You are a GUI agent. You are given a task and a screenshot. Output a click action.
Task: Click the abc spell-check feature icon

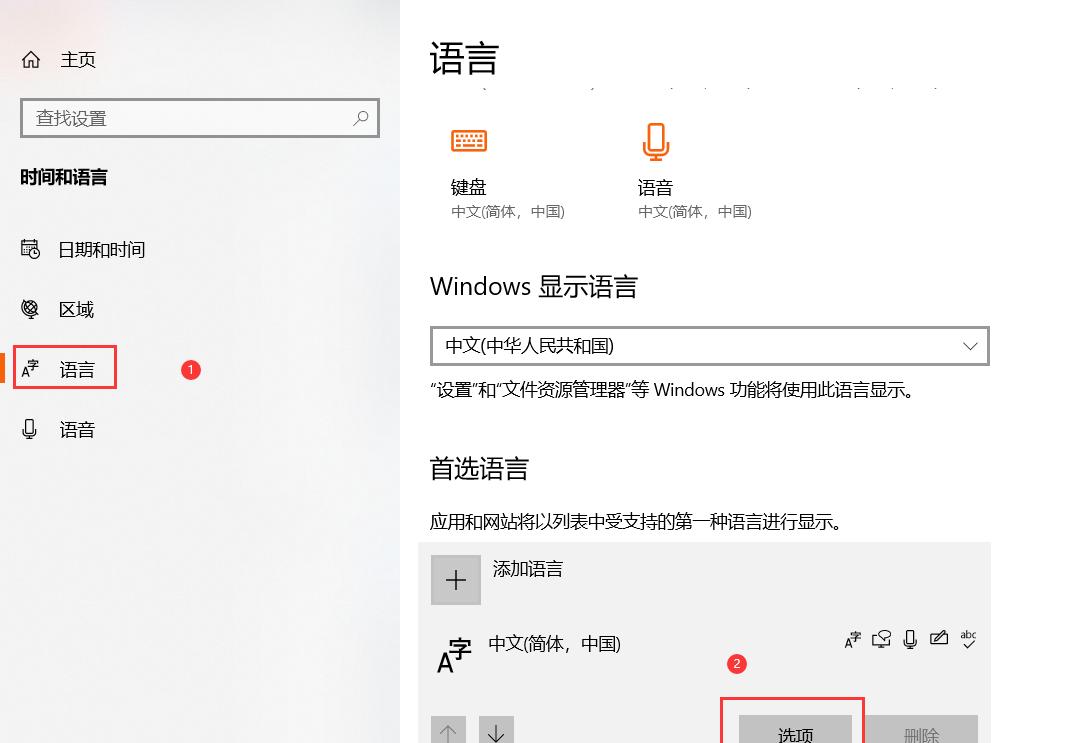[x=968, y=638]
